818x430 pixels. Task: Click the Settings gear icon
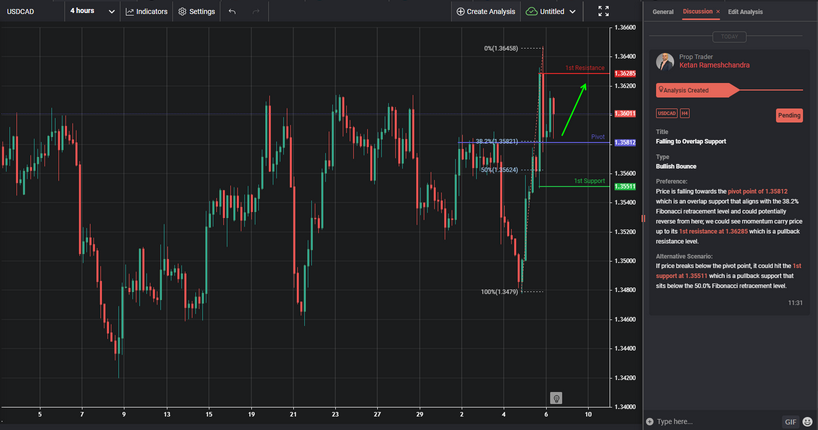coord(182,11)
